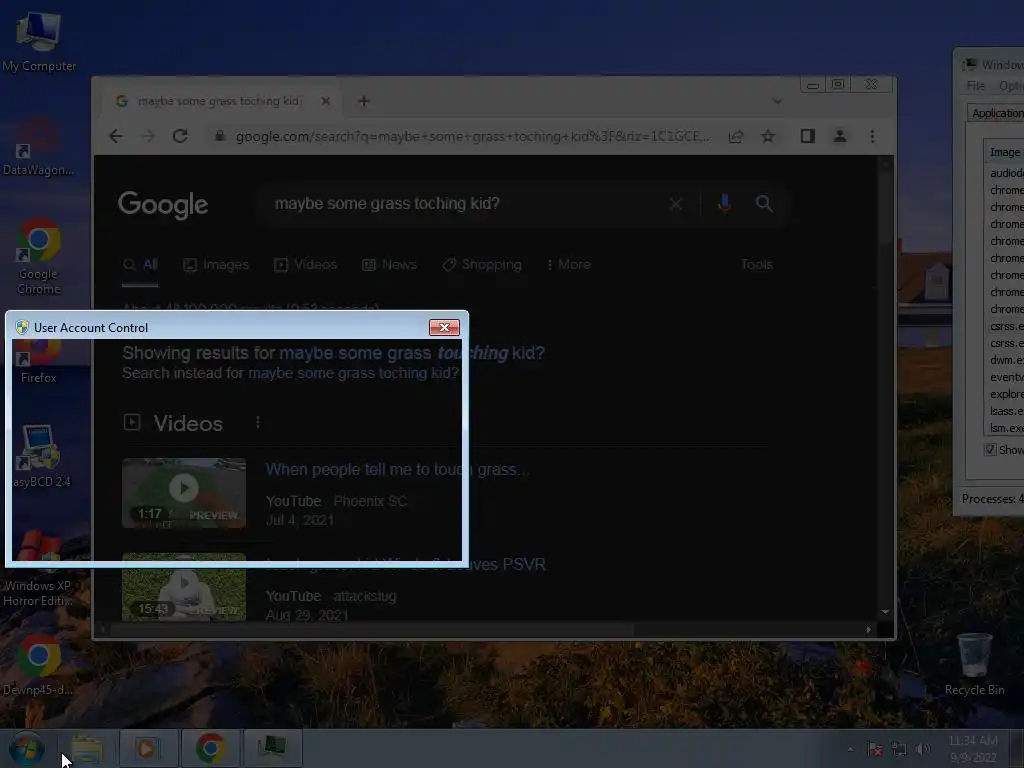This screenshot has width=1024, height=768.
Task: Click the voice search microphone
Action: 724,204
